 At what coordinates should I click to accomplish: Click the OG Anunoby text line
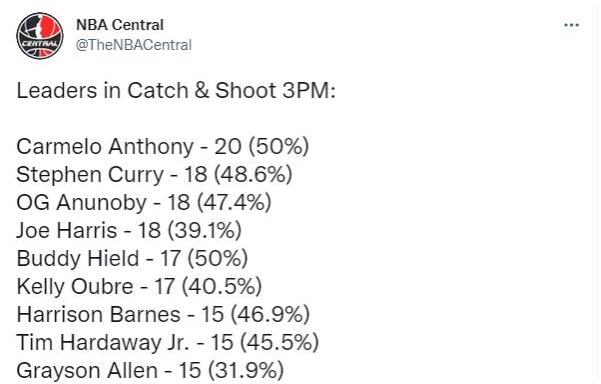pyautogui.click(x=144, y=202)
